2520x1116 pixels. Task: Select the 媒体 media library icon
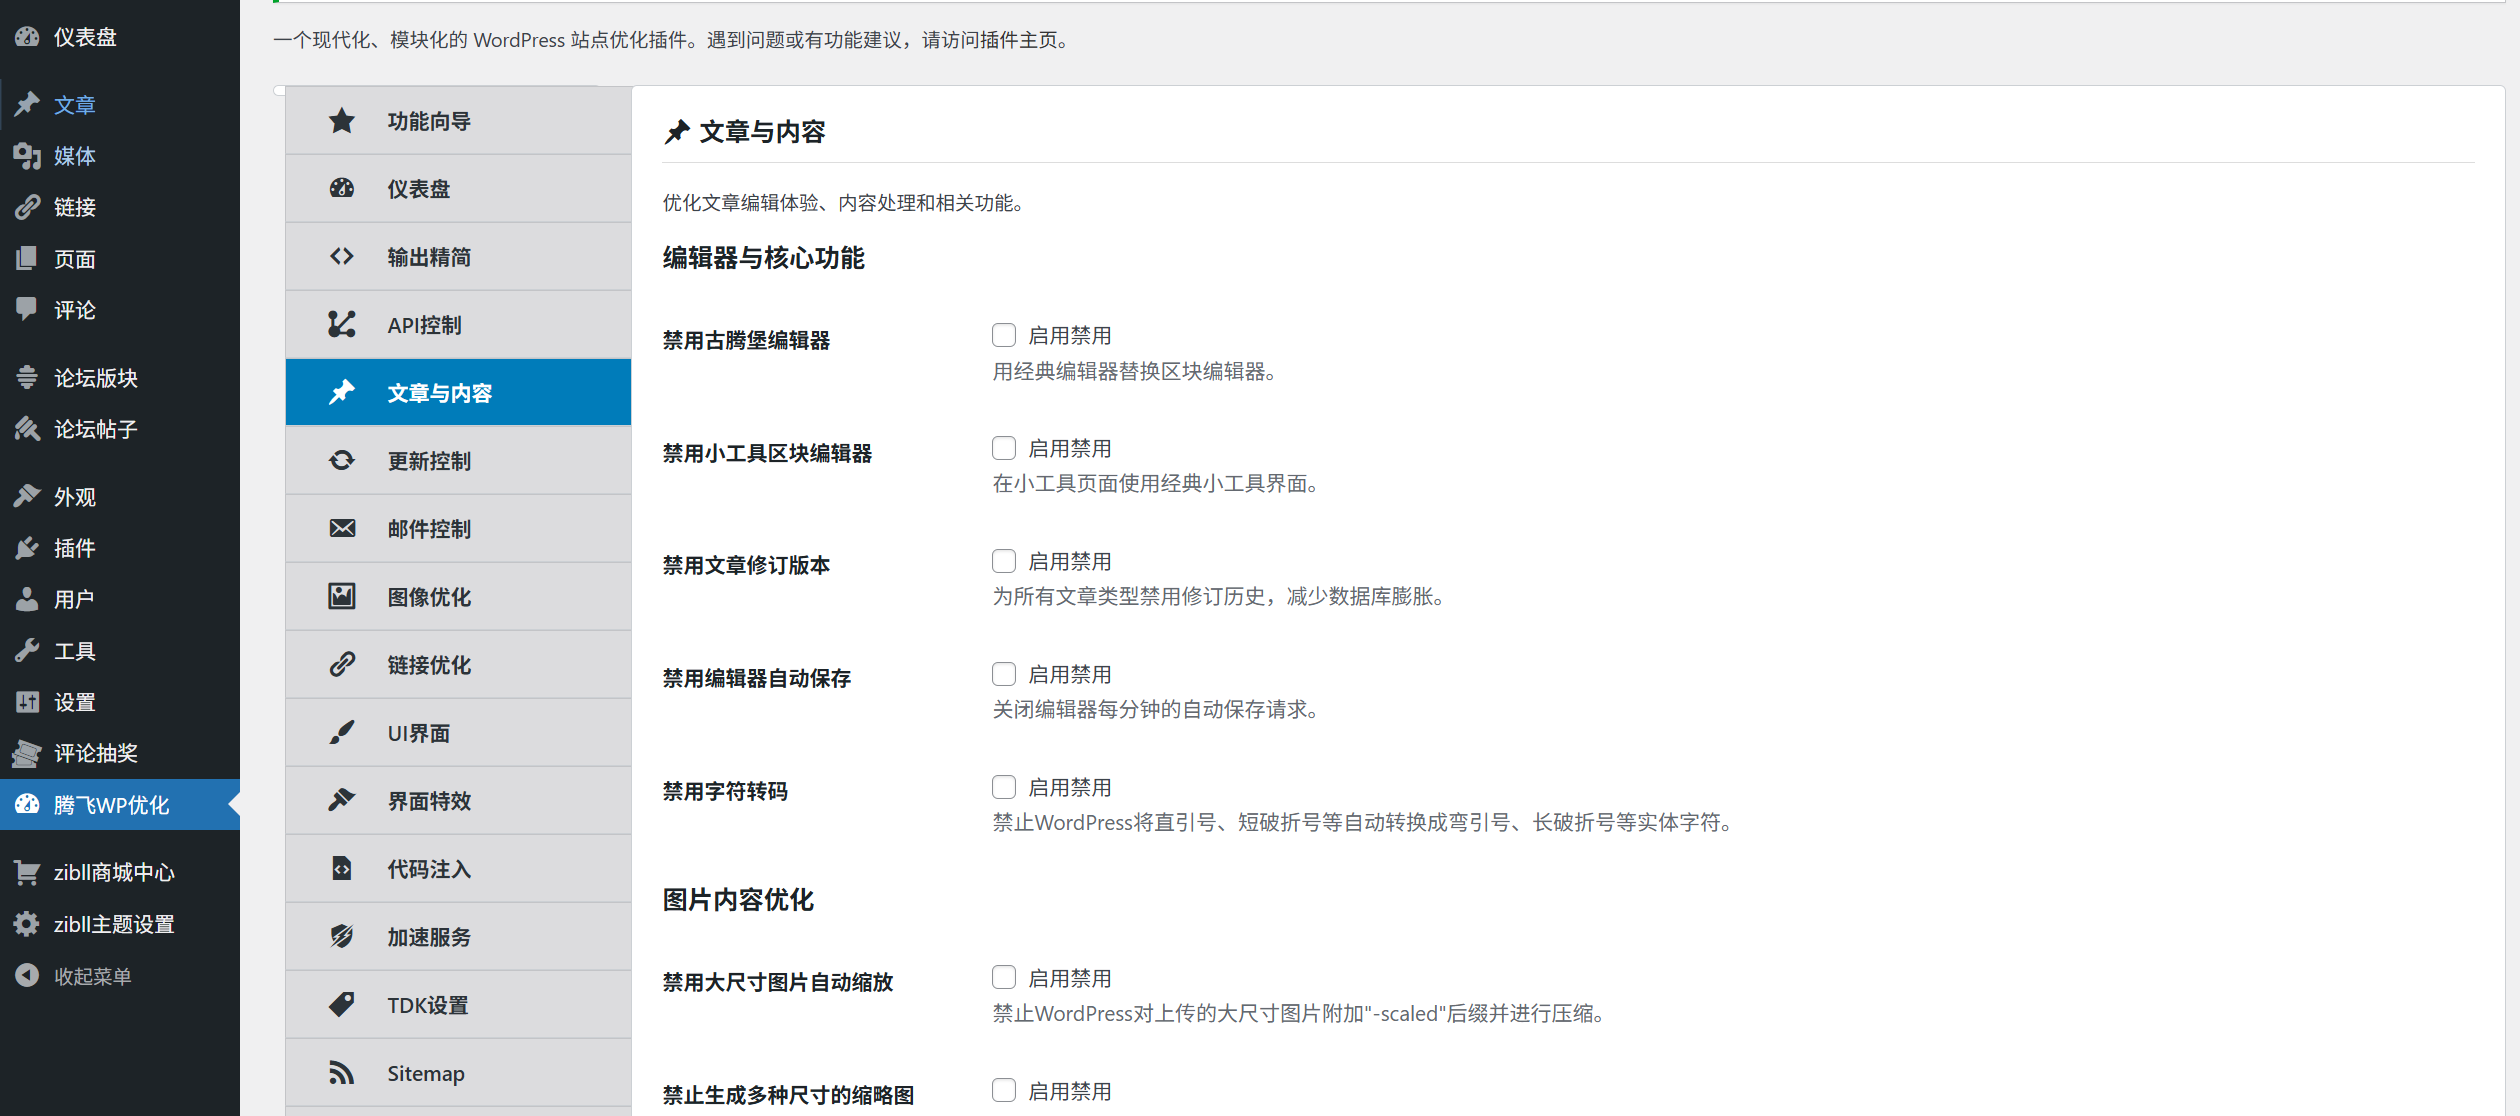(27, 156)
